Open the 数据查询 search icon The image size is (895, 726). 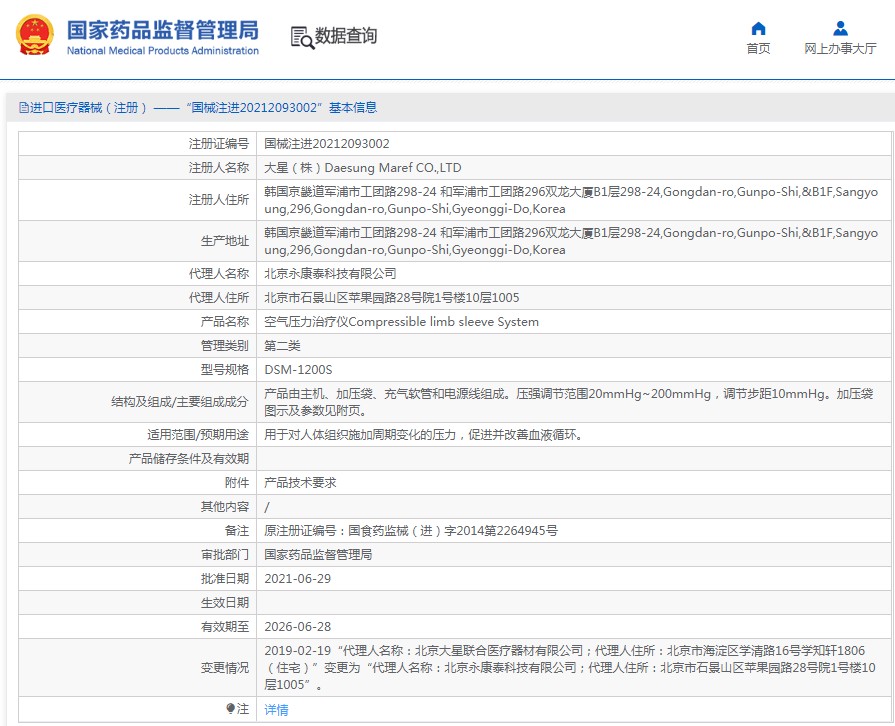tap(302, 37)
